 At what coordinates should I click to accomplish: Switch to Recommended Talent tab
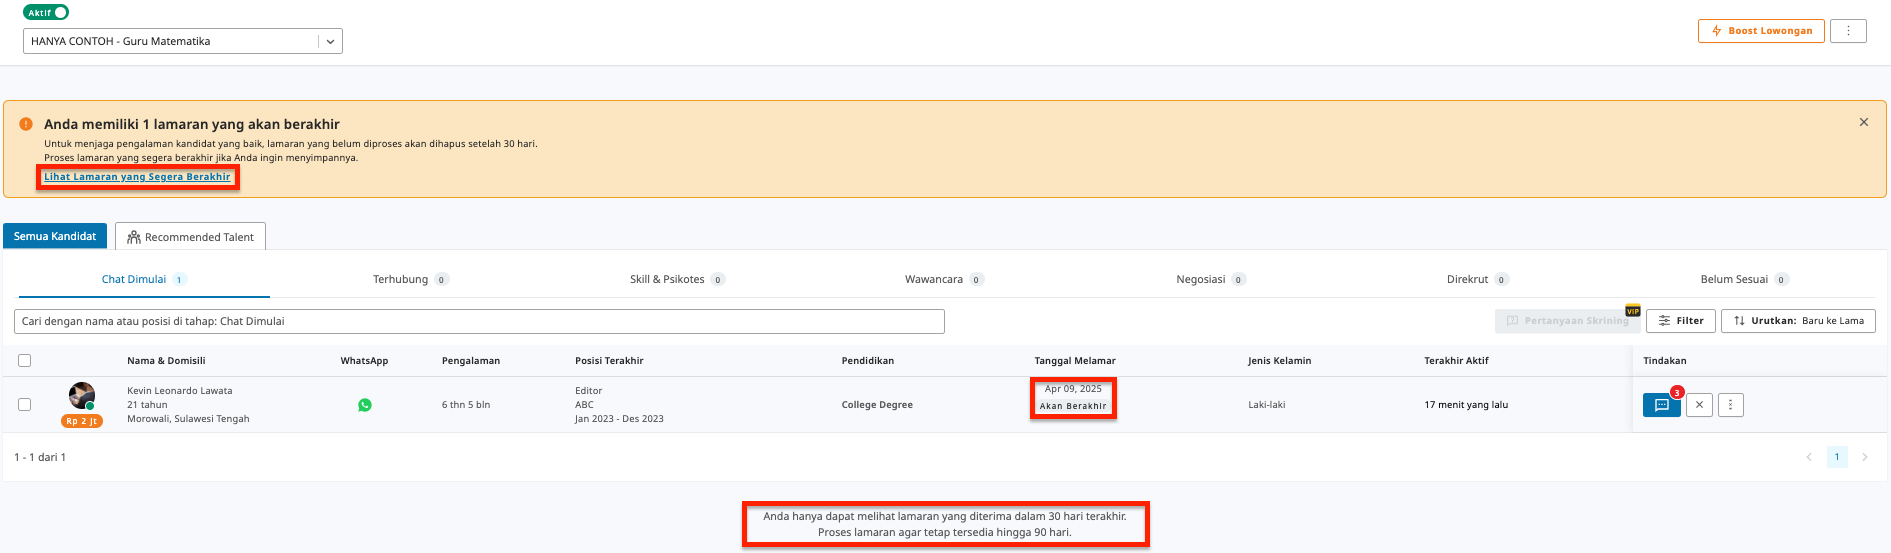coord(190,237)
